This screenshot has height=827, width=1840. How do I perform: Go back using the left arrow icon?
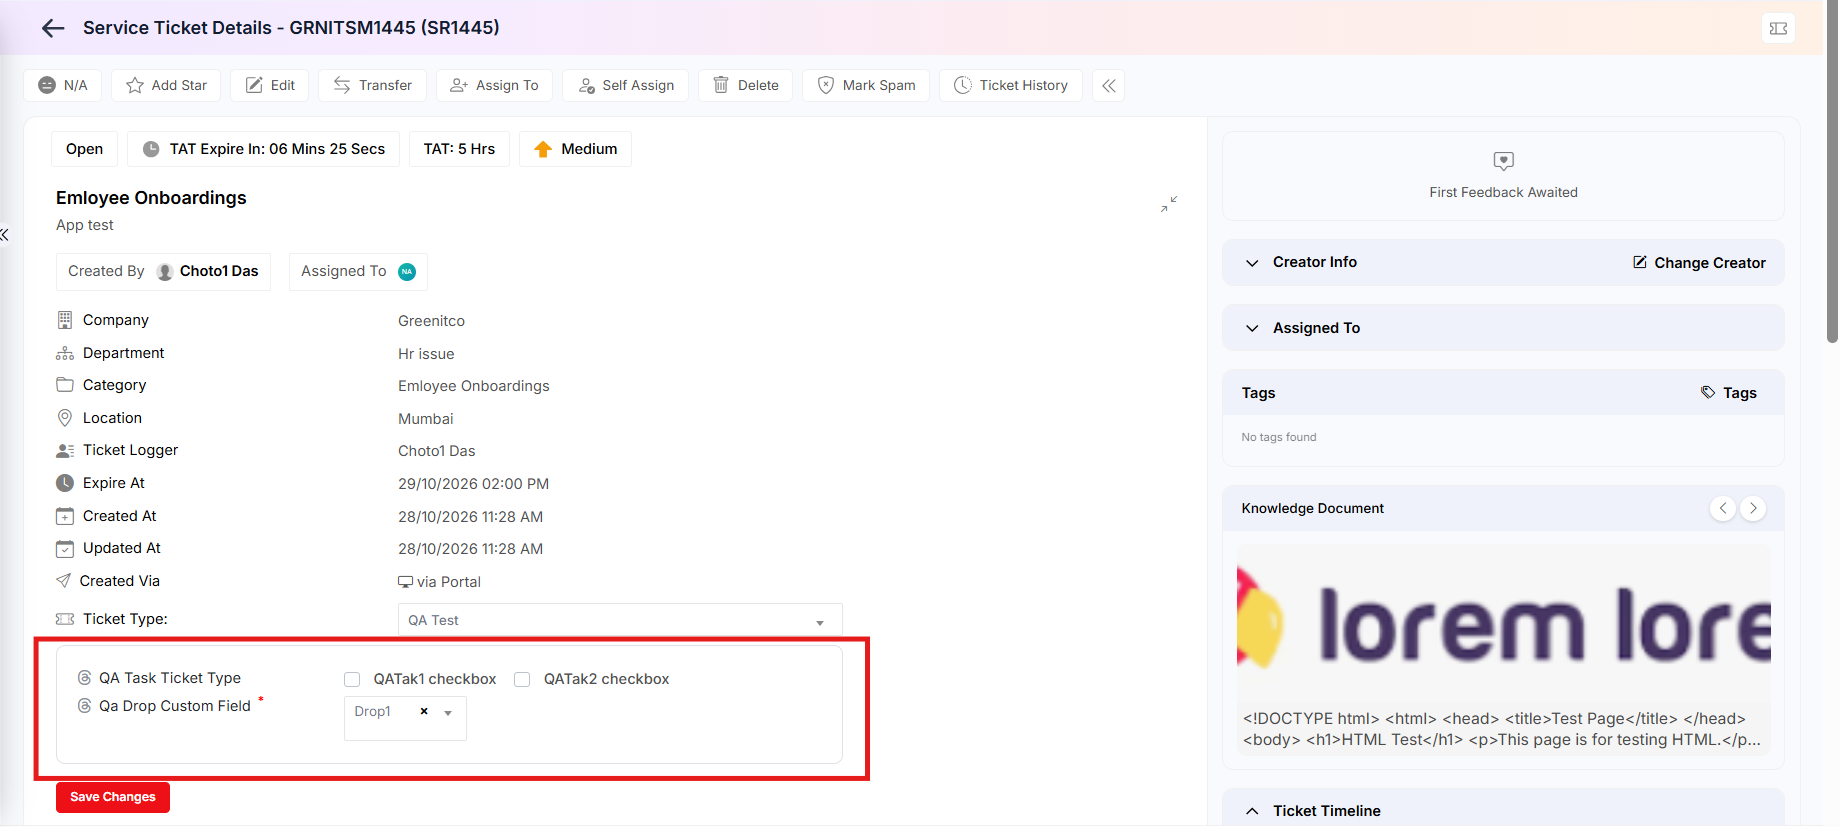point(53,28)
